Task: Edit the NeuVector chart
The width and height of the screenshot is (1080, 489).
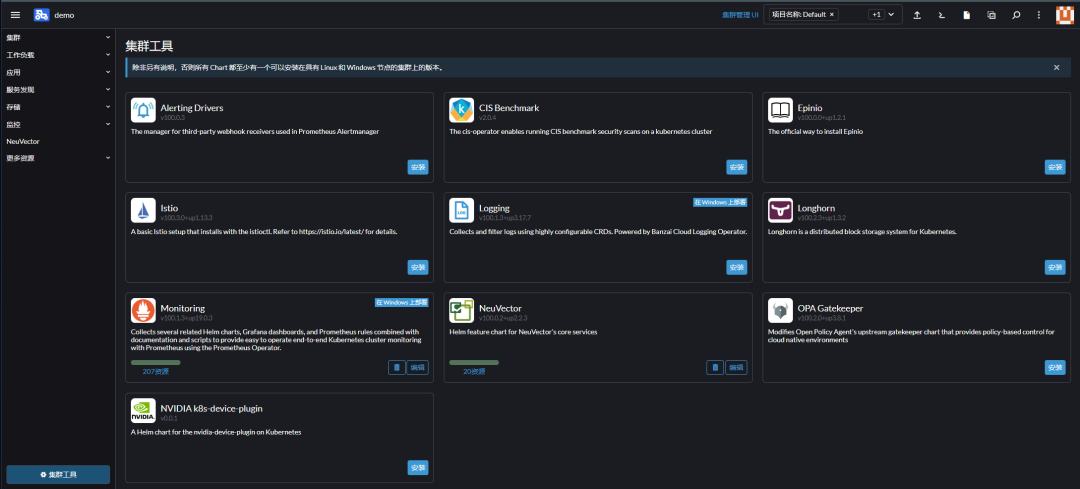Action: [x=737, y=367]
